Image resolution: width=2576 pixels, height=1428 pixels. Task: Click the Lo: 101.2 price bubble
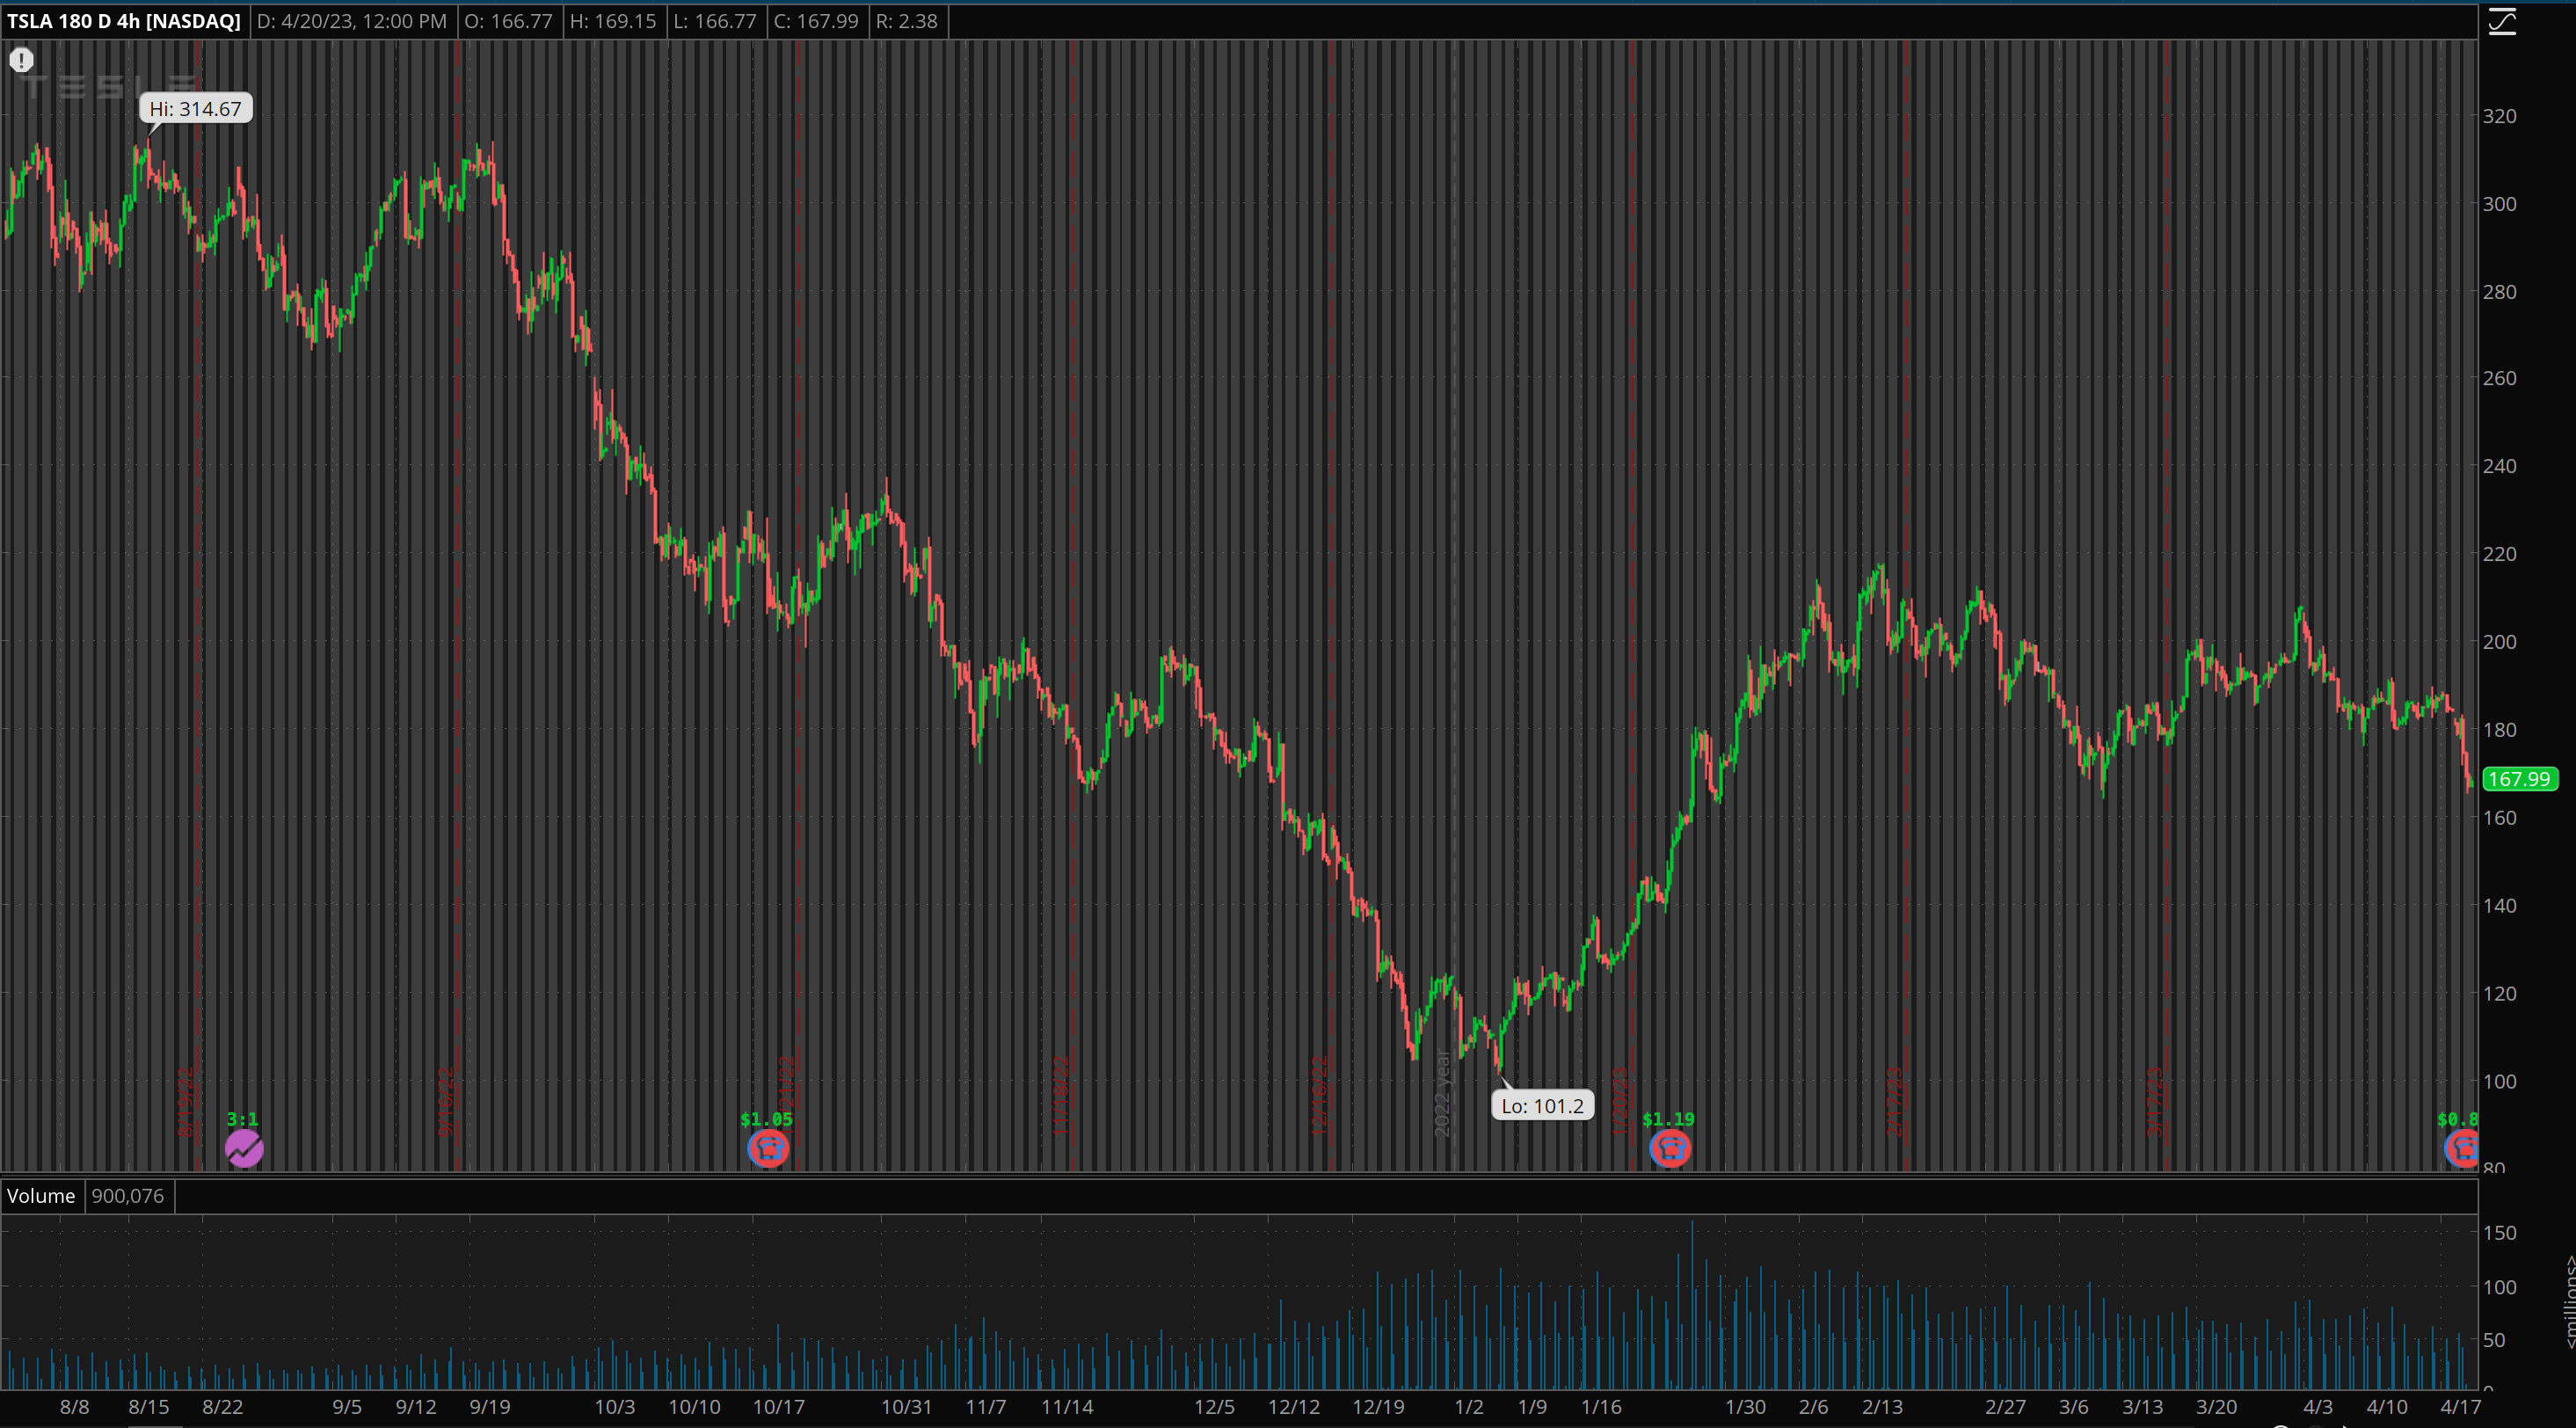point(1542,1105)
